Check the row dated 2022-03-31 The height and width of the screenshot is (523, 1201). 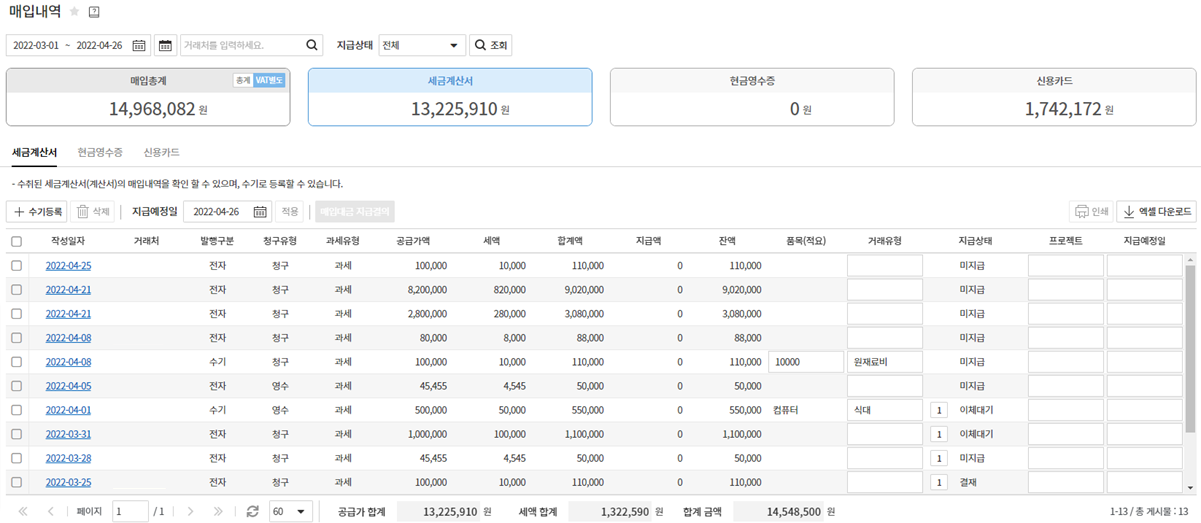tap(16, 434)
